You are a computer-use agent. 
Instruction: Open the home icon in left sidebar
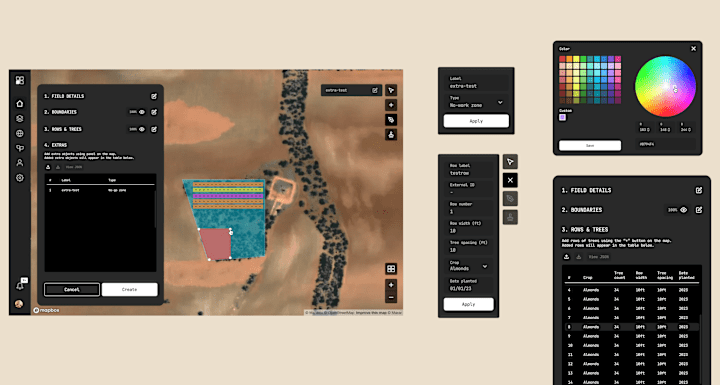tap(19, 103)
